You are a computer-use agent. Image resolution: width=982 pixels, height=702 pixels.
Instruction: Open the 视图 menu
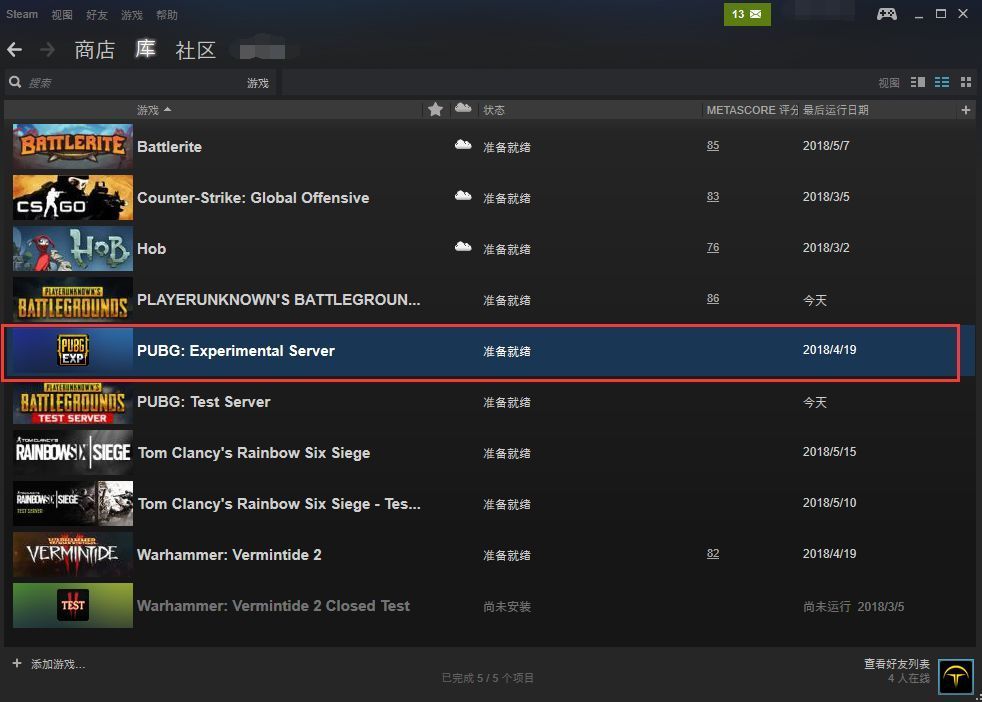click(x=61, y=15)
